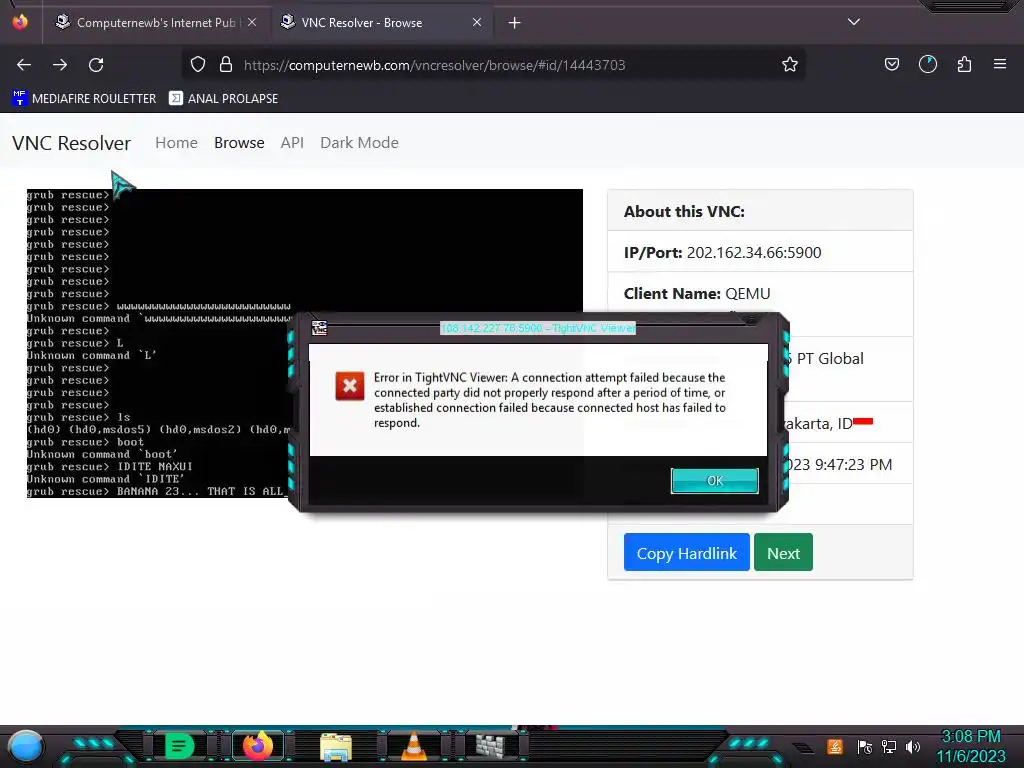Reload the current page
The width and height of the screenshot is (1024, 768).
tap(96, 65)
